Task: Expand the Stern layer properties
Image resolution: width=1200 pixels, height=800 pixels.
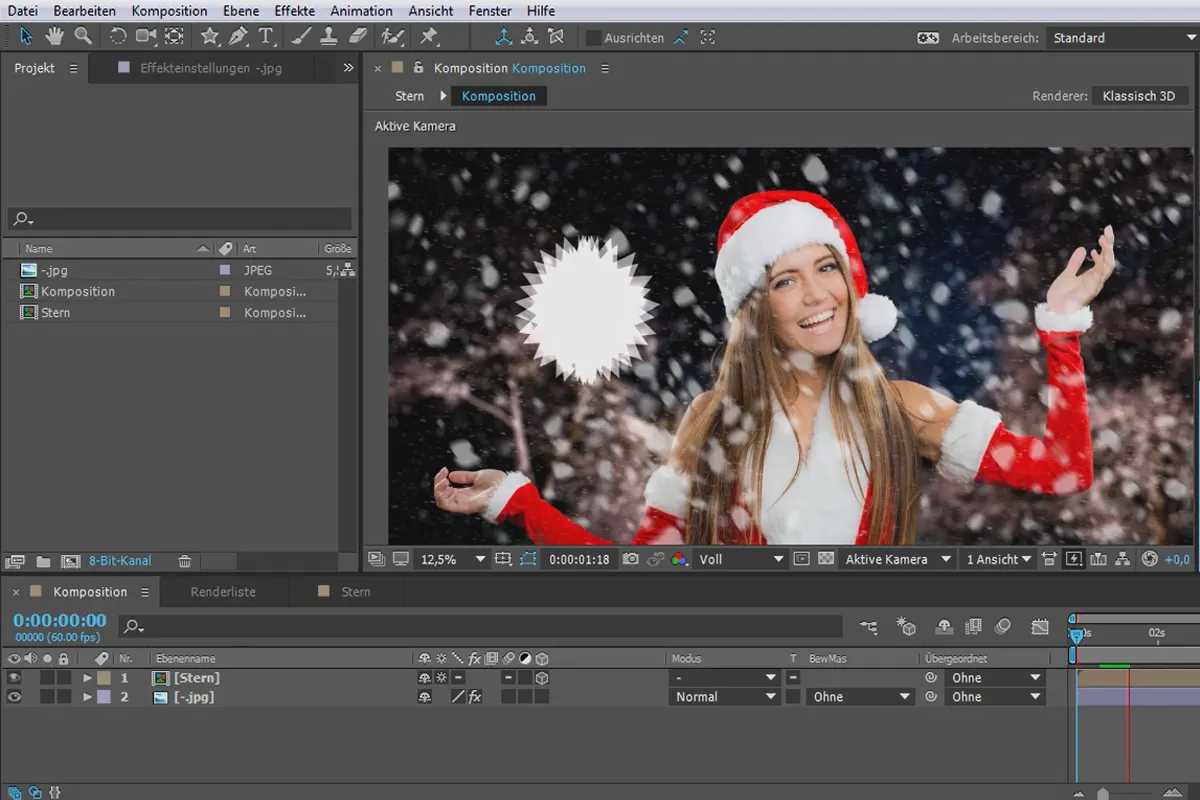Action: pos(88,678)
